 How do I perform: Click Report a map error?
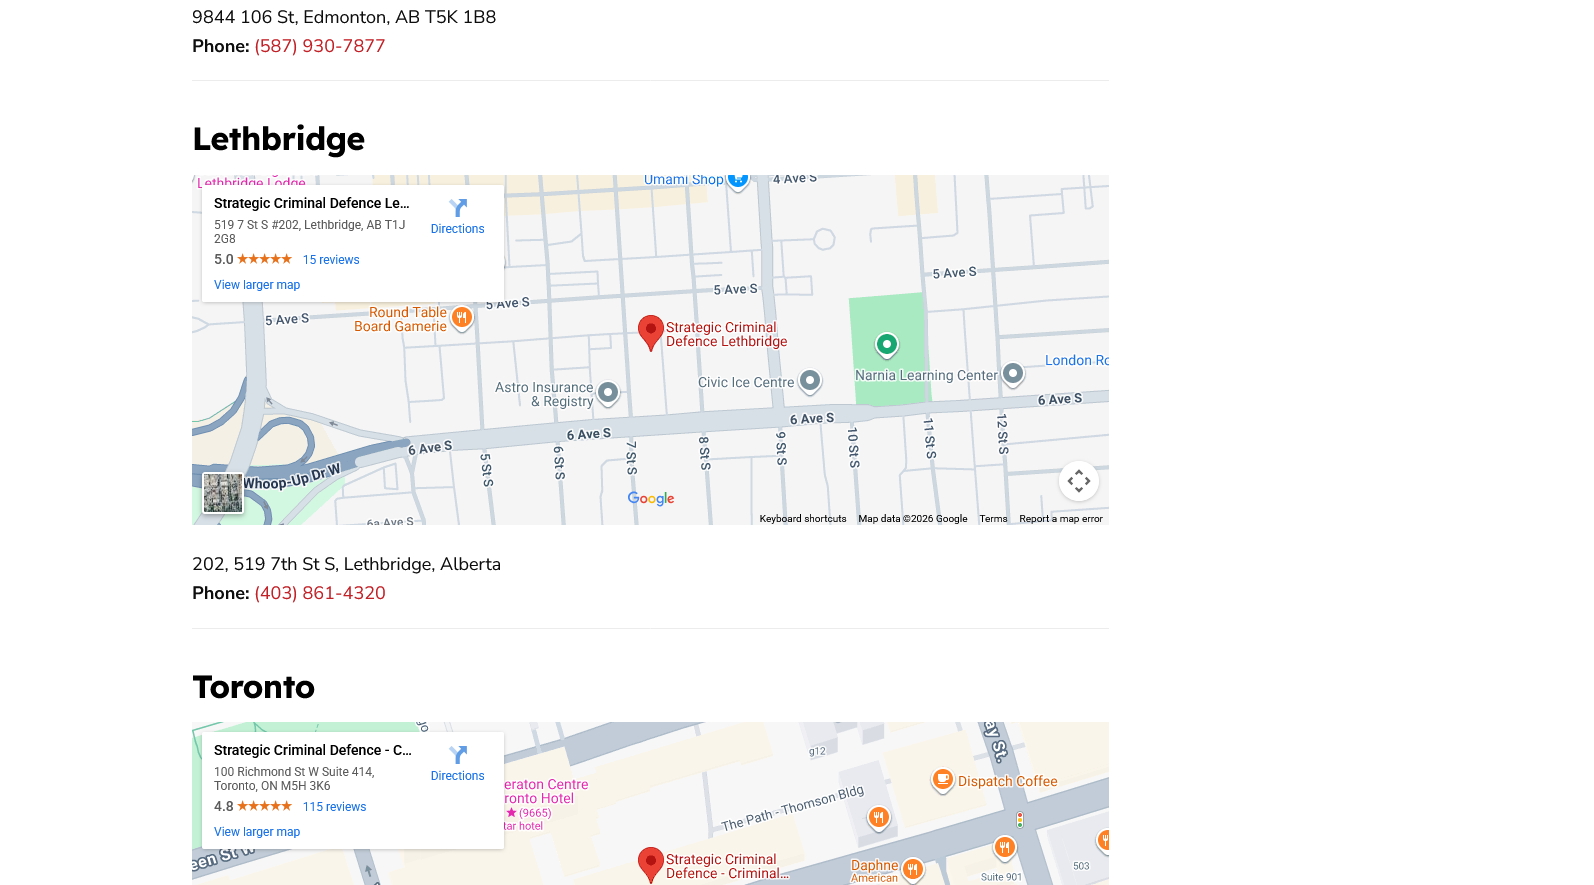click(x=1061, y=519)
